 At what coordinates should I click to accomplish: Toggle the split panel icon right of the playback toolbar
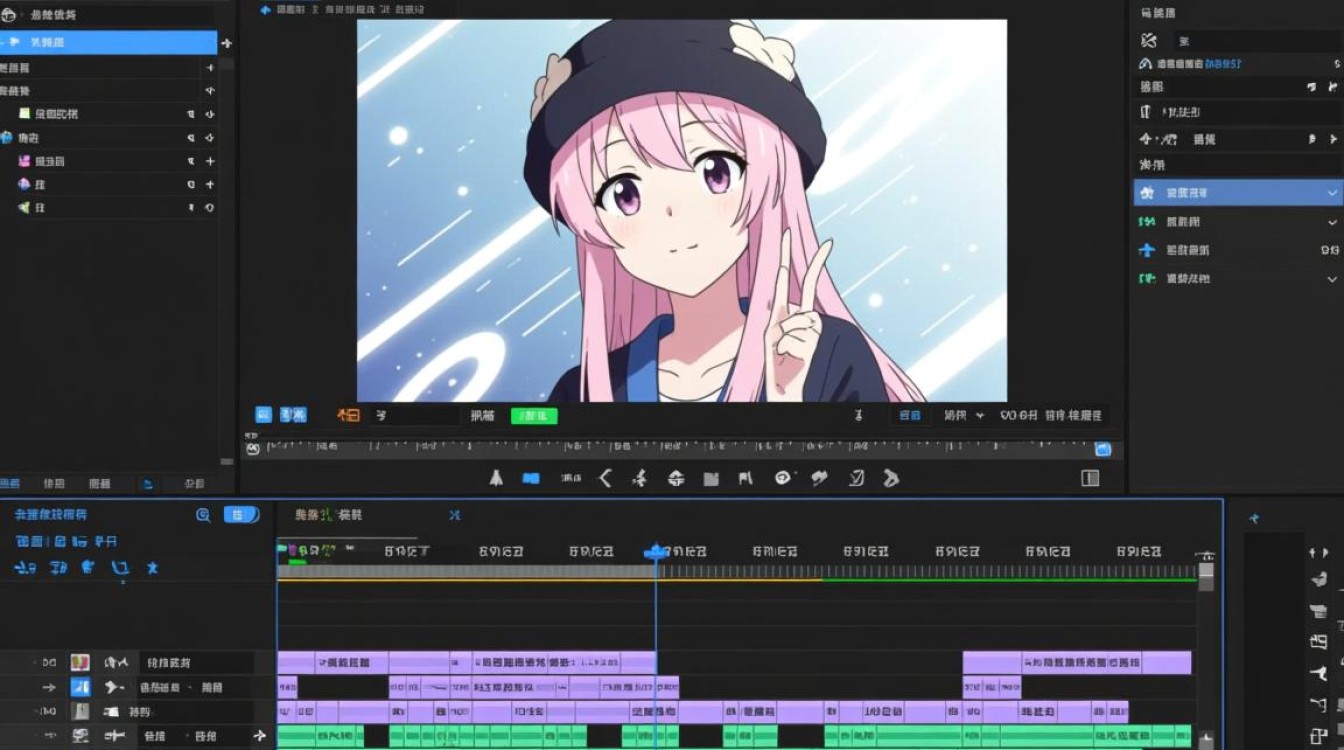1090,479
